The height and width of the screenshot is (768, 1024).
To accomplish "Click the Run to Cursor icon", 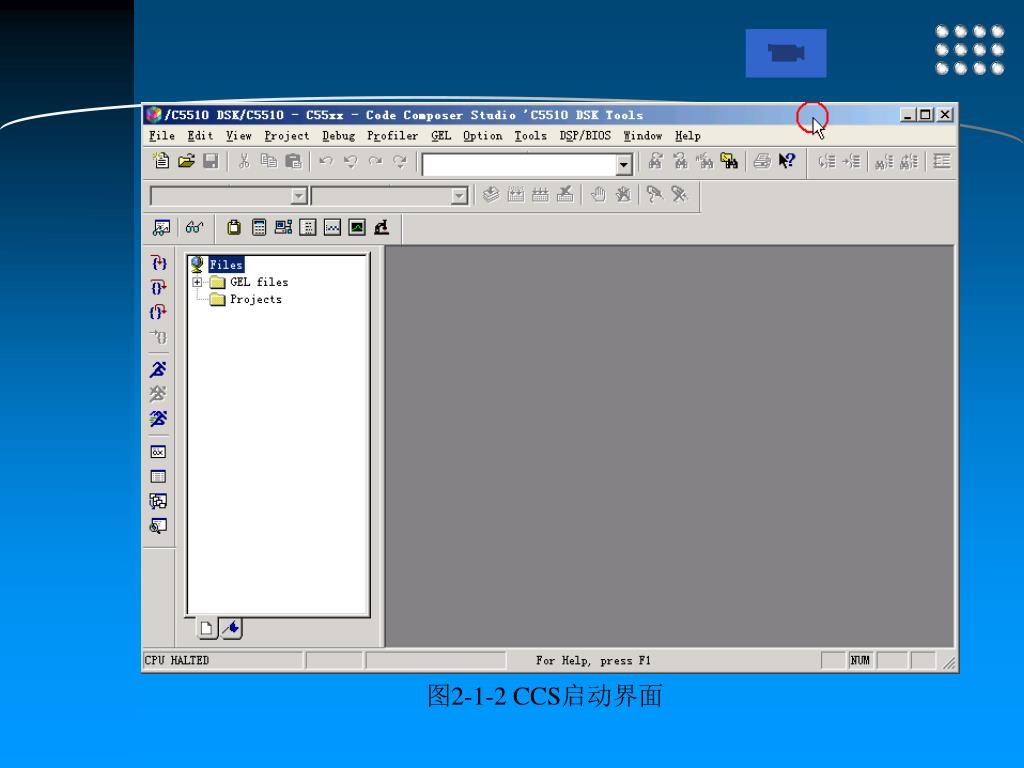I will pos(158,337).
